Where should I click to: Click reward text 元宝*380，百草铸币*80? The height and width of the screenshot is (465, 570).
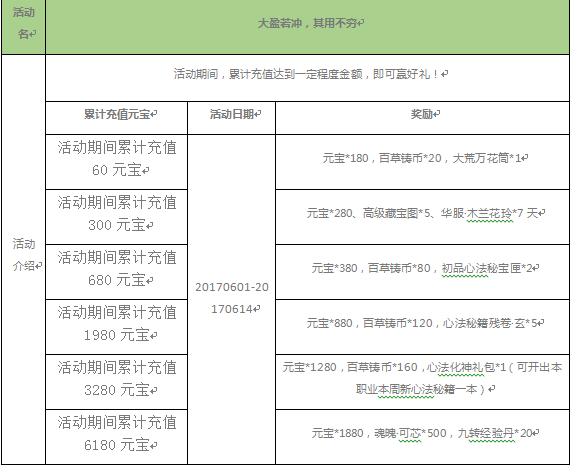click(371, 268)
